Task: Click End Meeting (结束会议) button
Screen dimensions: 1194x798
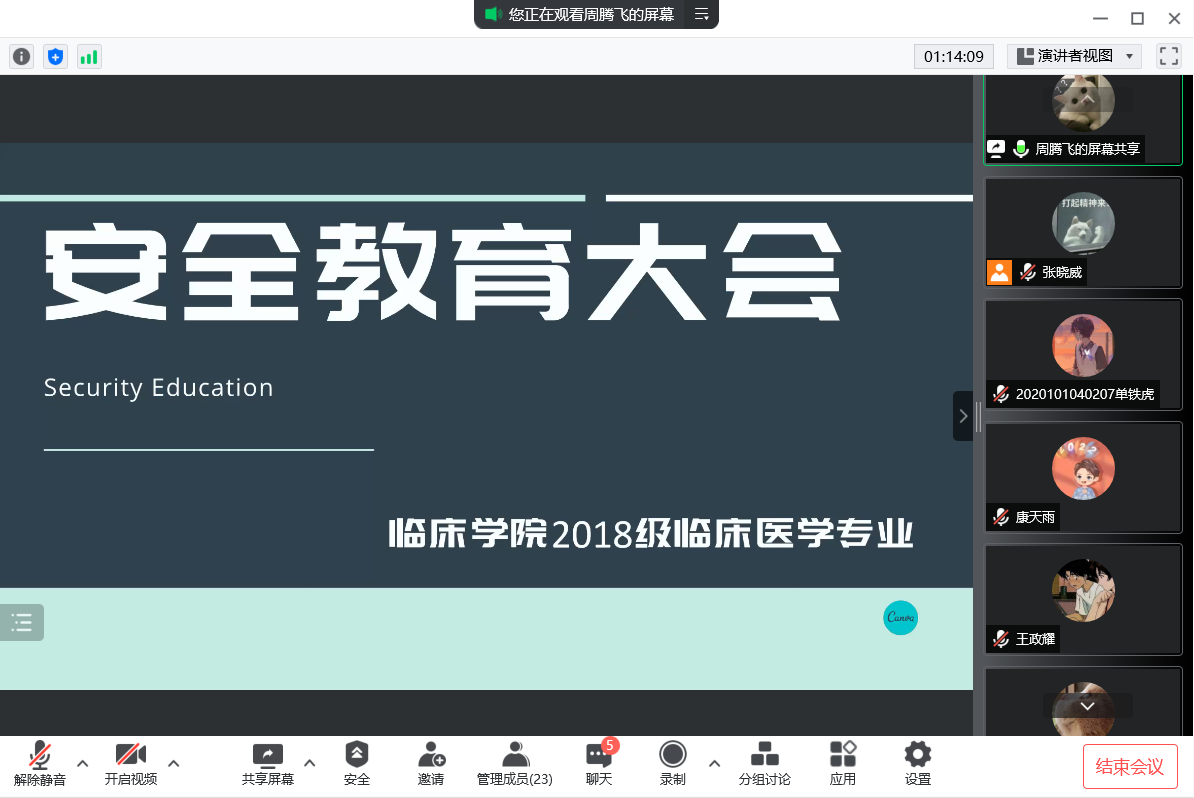Action: tap(1130, 767)
